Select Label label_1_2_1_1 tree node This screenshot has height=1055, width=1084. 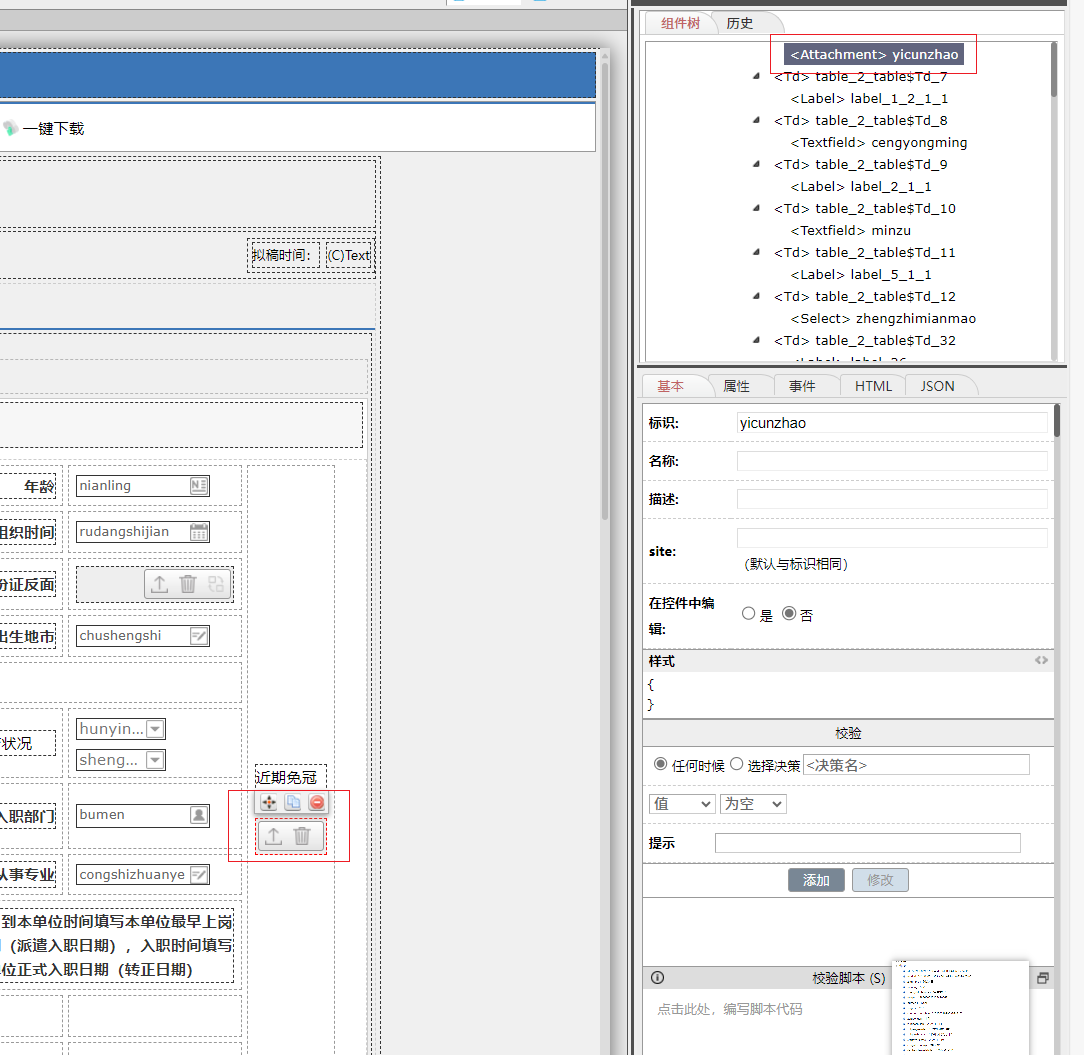click(869, 98)
